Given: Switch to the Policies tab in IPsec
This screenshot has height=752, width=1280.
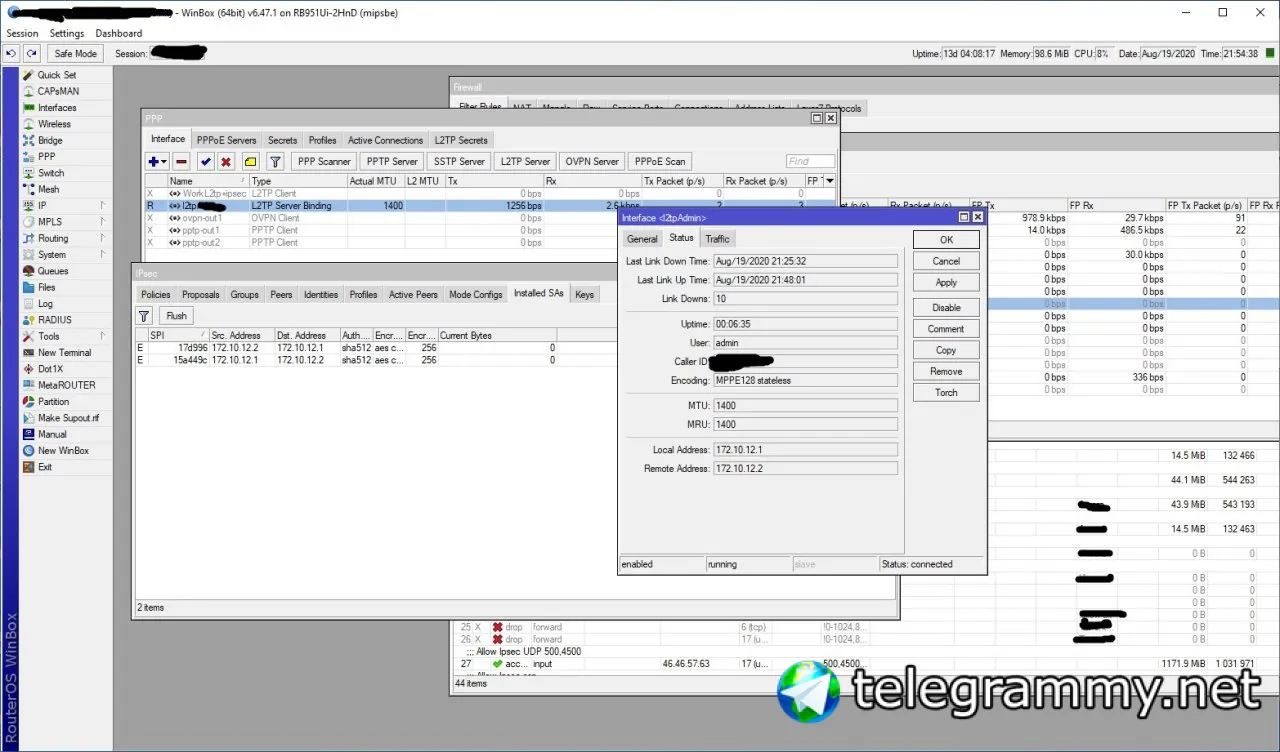Looking at the screenshot, I should 156,294.
